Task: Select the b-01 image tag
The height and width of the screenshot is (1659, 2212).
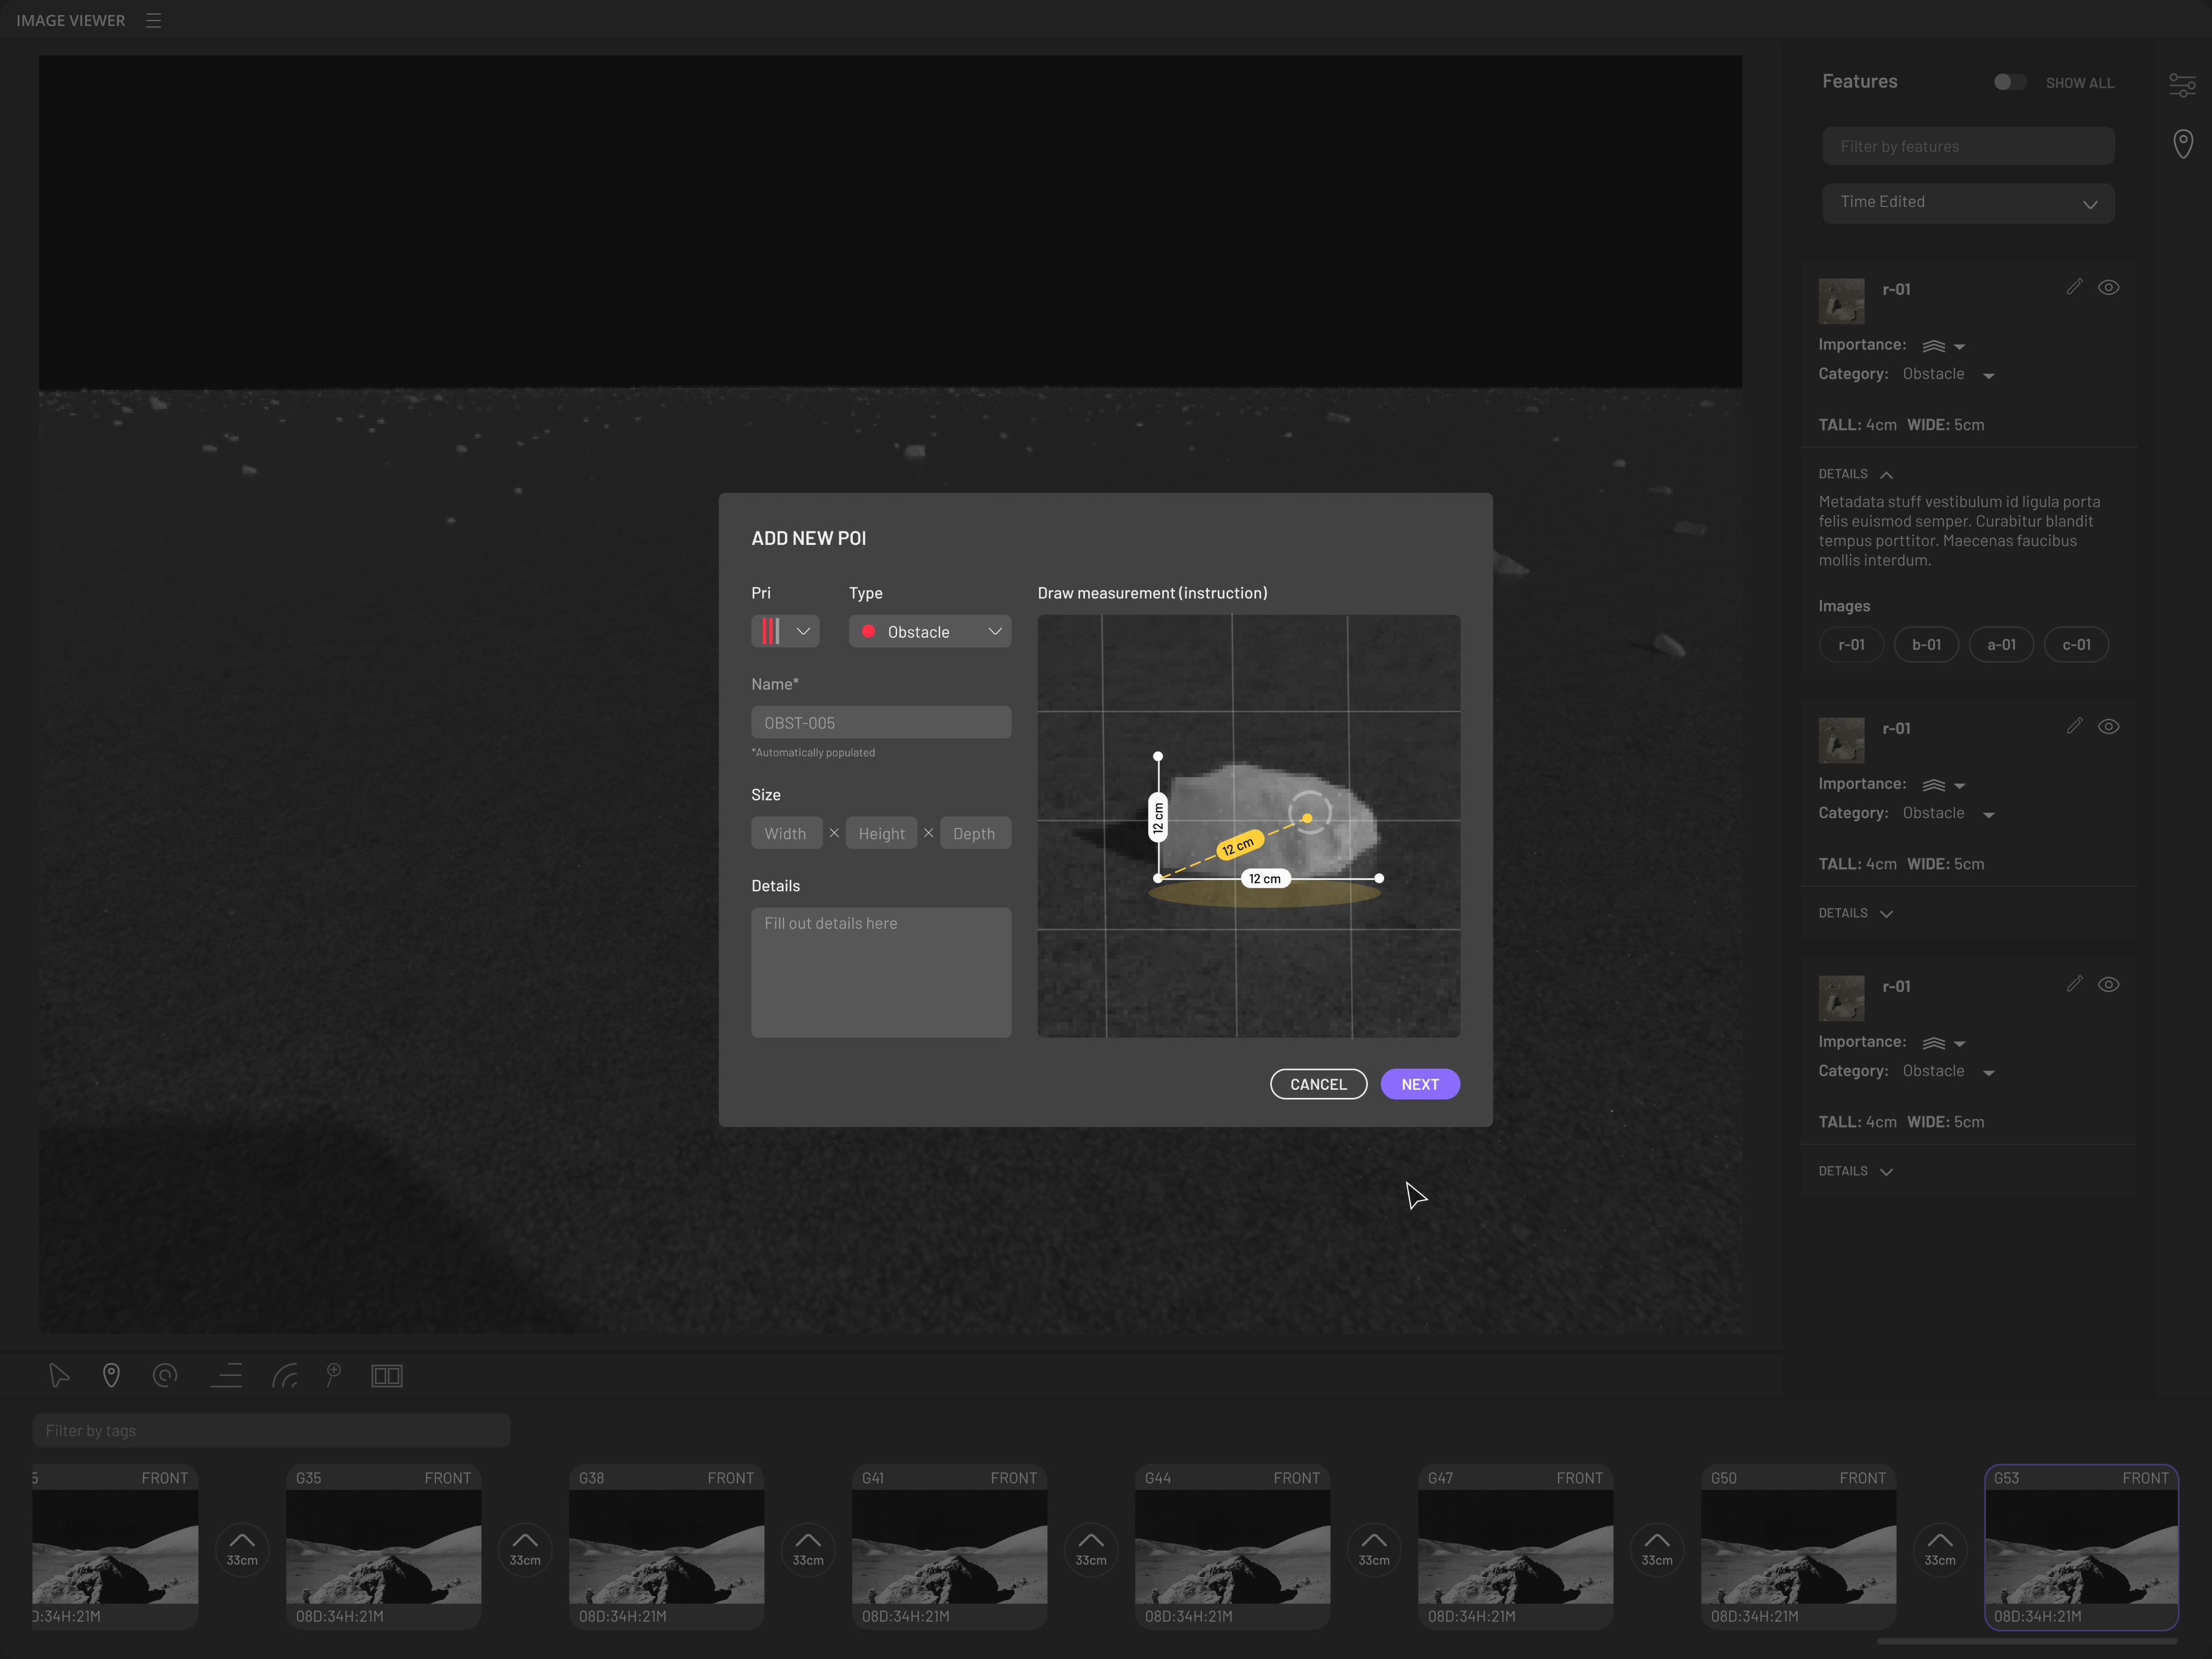Action: coord(1926,645)
